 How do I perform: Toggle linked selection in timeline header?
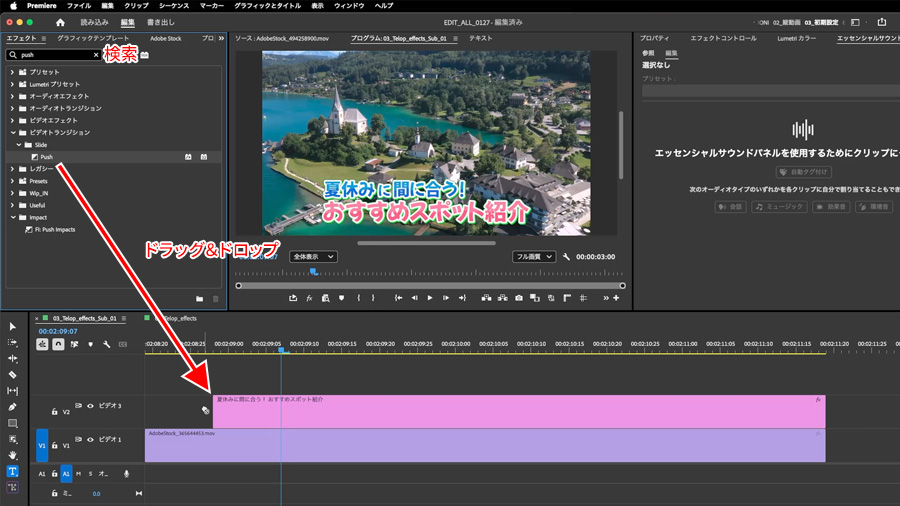coord(75,344)
